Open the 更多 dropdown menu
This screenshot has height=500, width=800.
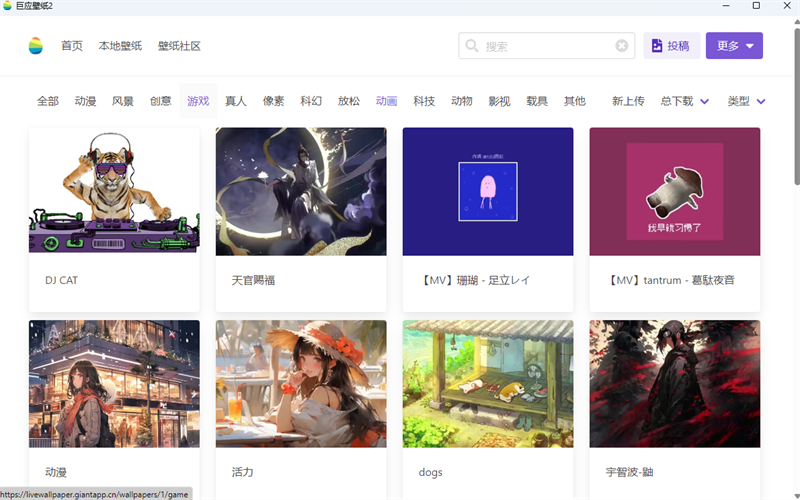click(734, 46)
